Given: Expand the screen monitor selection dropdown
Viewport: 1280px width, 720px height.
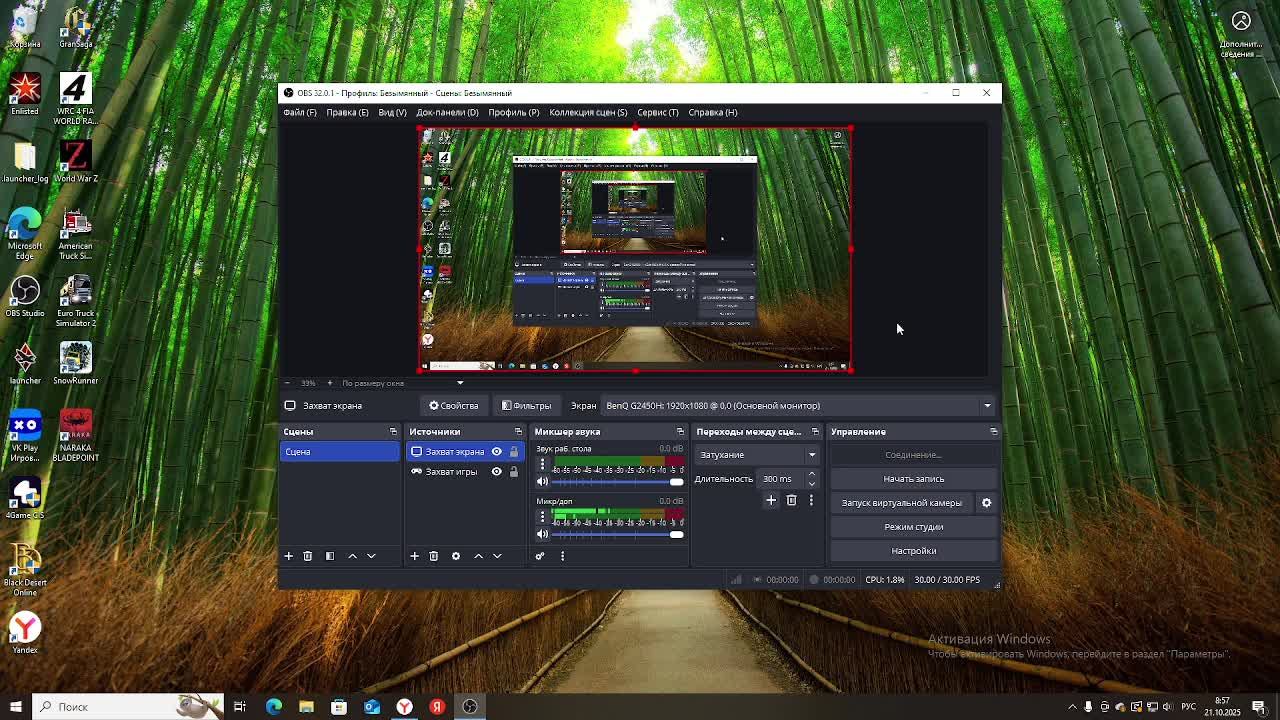Looking at the screenshot, I should 987,406.
